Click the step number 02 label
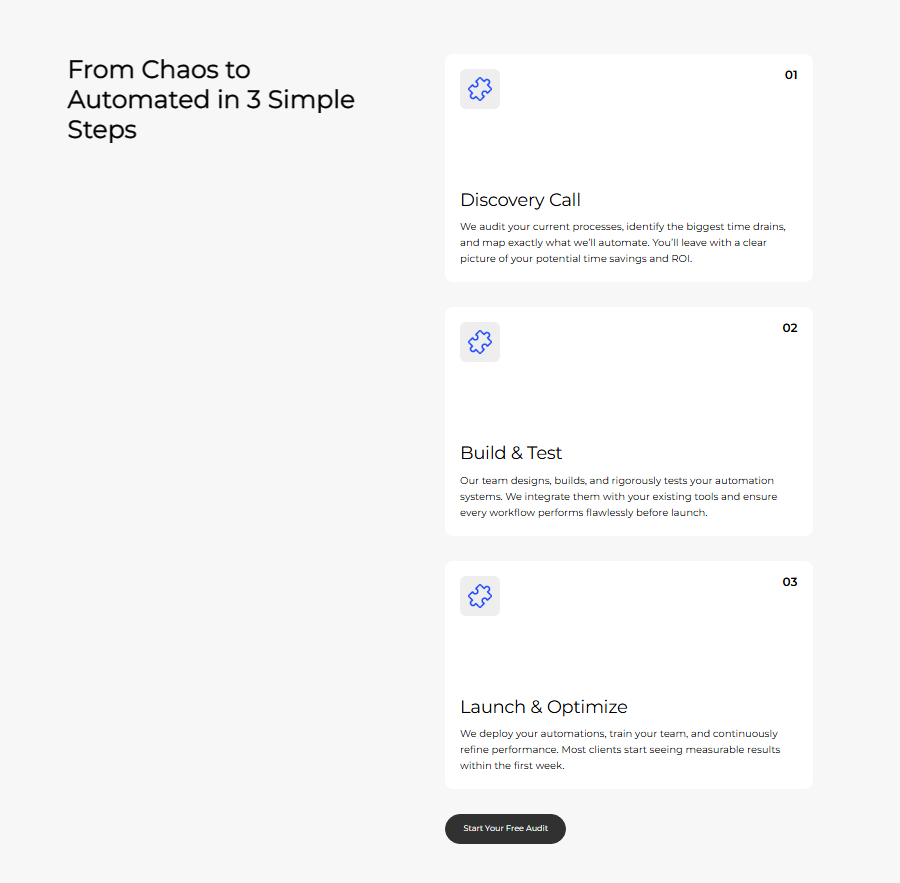Viewport: 900px width, 883px height. click(790, 328)
